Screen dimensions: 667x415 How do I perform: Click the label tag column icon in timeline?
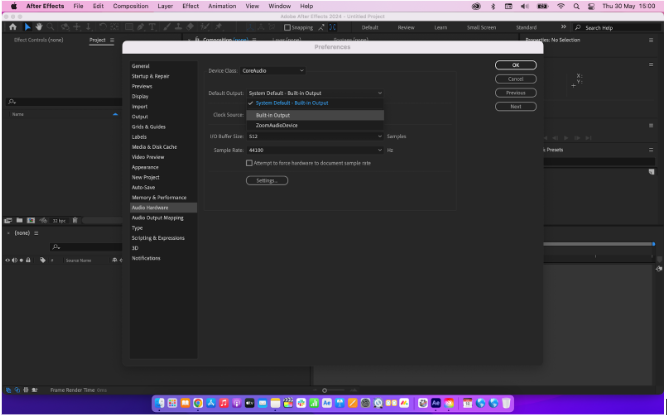[x=43, y=260]
